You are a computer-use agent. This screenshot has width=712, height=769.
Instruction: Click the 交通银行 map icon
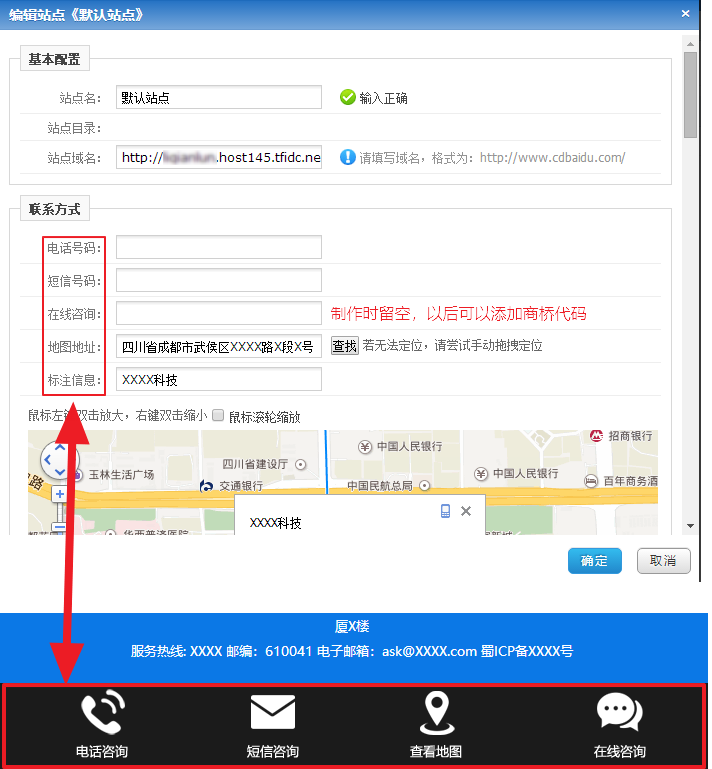point(206,486)
